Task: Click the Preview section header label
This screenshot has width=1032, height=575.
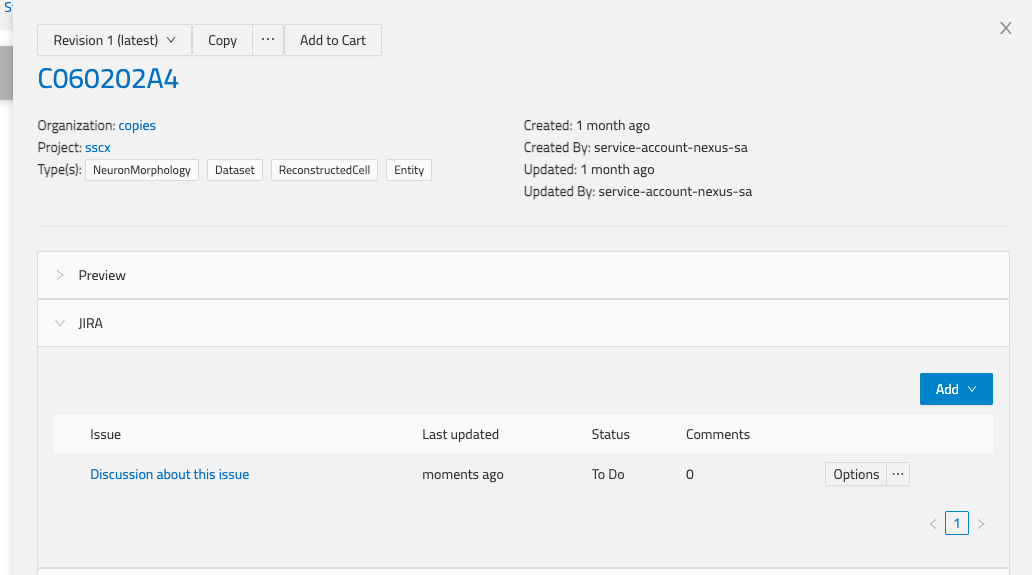Action: point(102,275)
